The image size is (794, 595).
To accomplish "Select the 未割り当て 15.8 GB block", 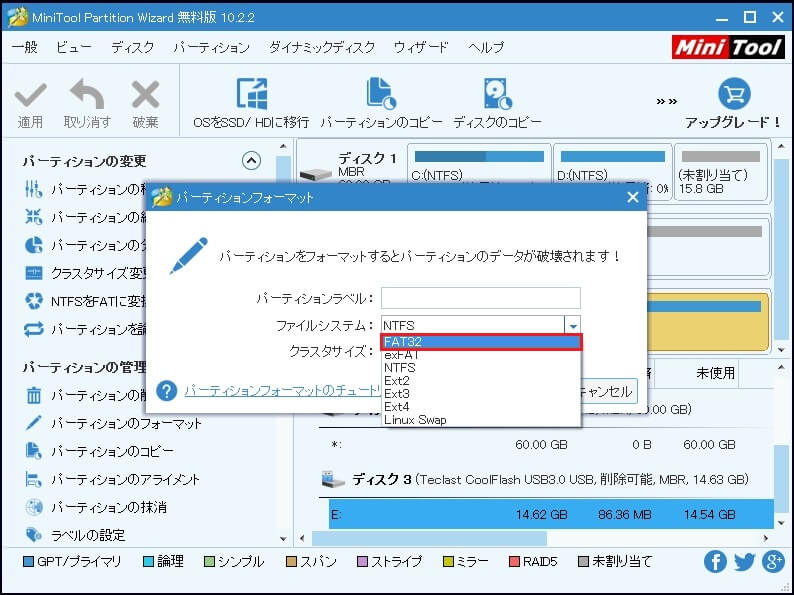I will click(x=721, y=172).
